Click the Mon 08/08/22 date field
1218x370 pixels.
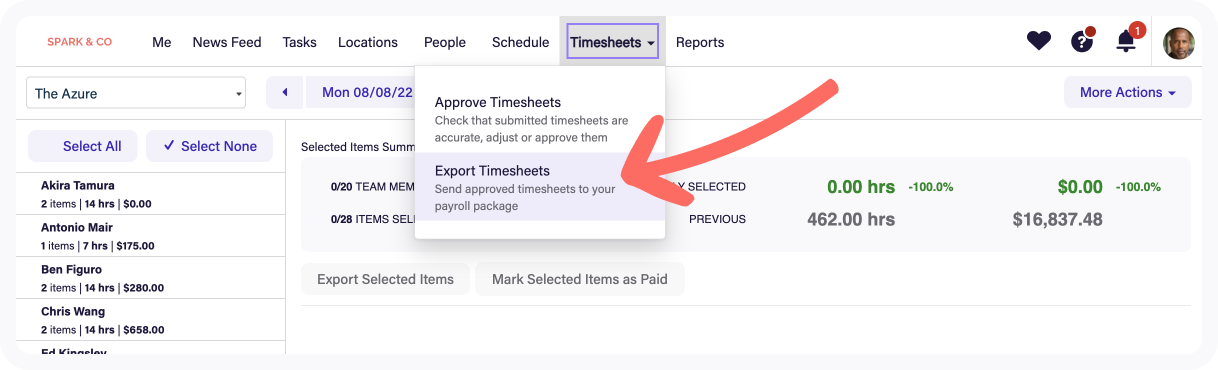pos(366,92)
